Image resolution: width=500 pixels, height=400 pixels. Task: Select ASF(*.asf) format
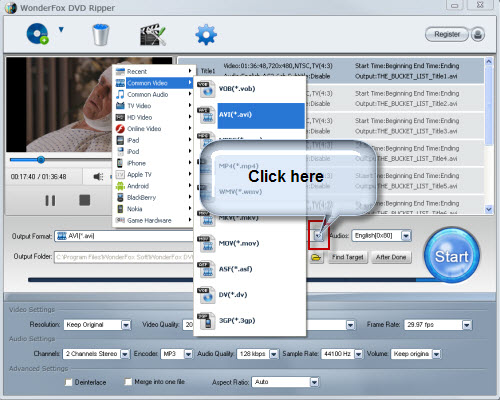(x=250, y=269)
